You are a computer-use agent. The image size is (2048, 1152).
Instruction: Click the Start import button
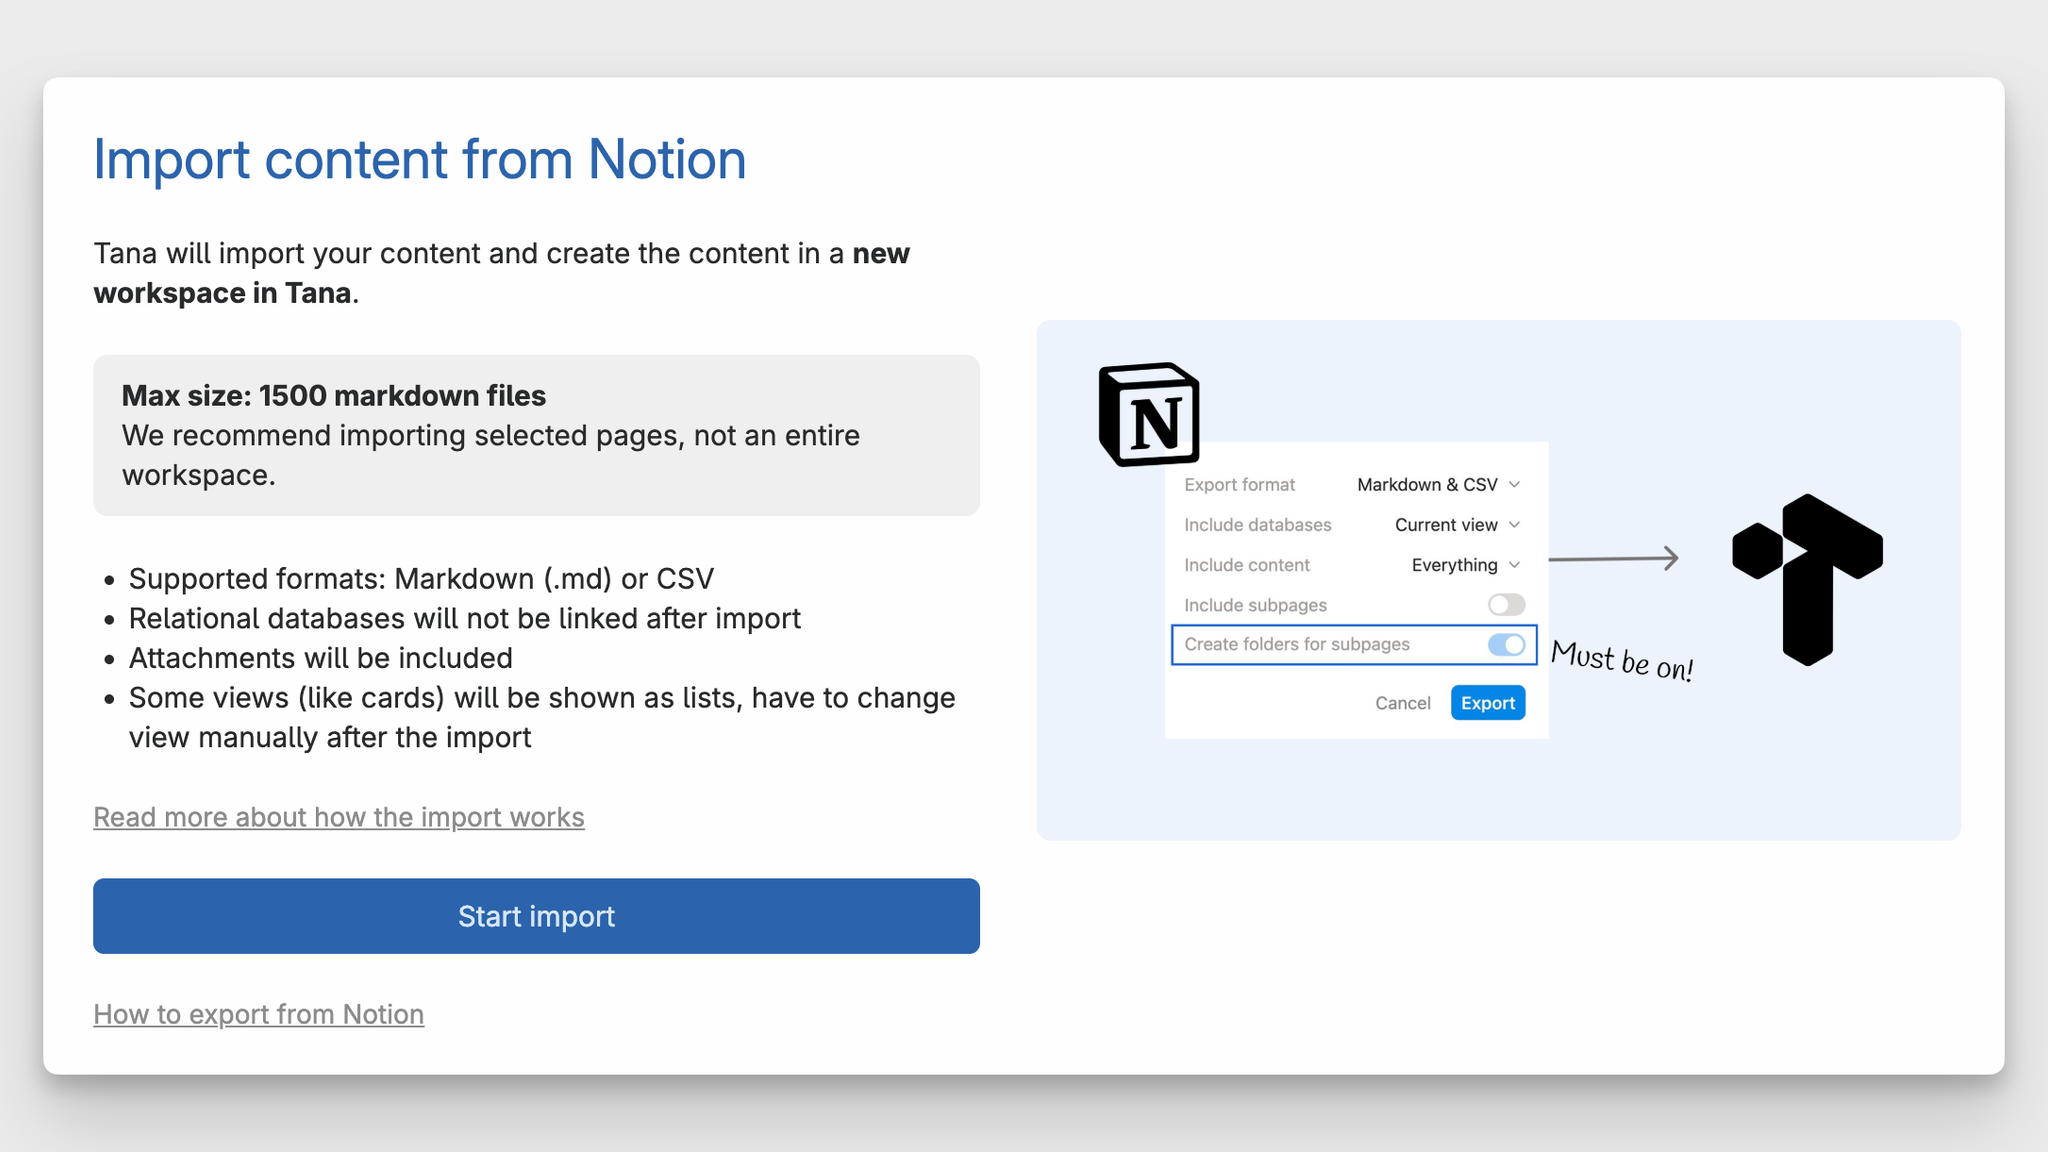pyautogui.click(x=536, y=916)
